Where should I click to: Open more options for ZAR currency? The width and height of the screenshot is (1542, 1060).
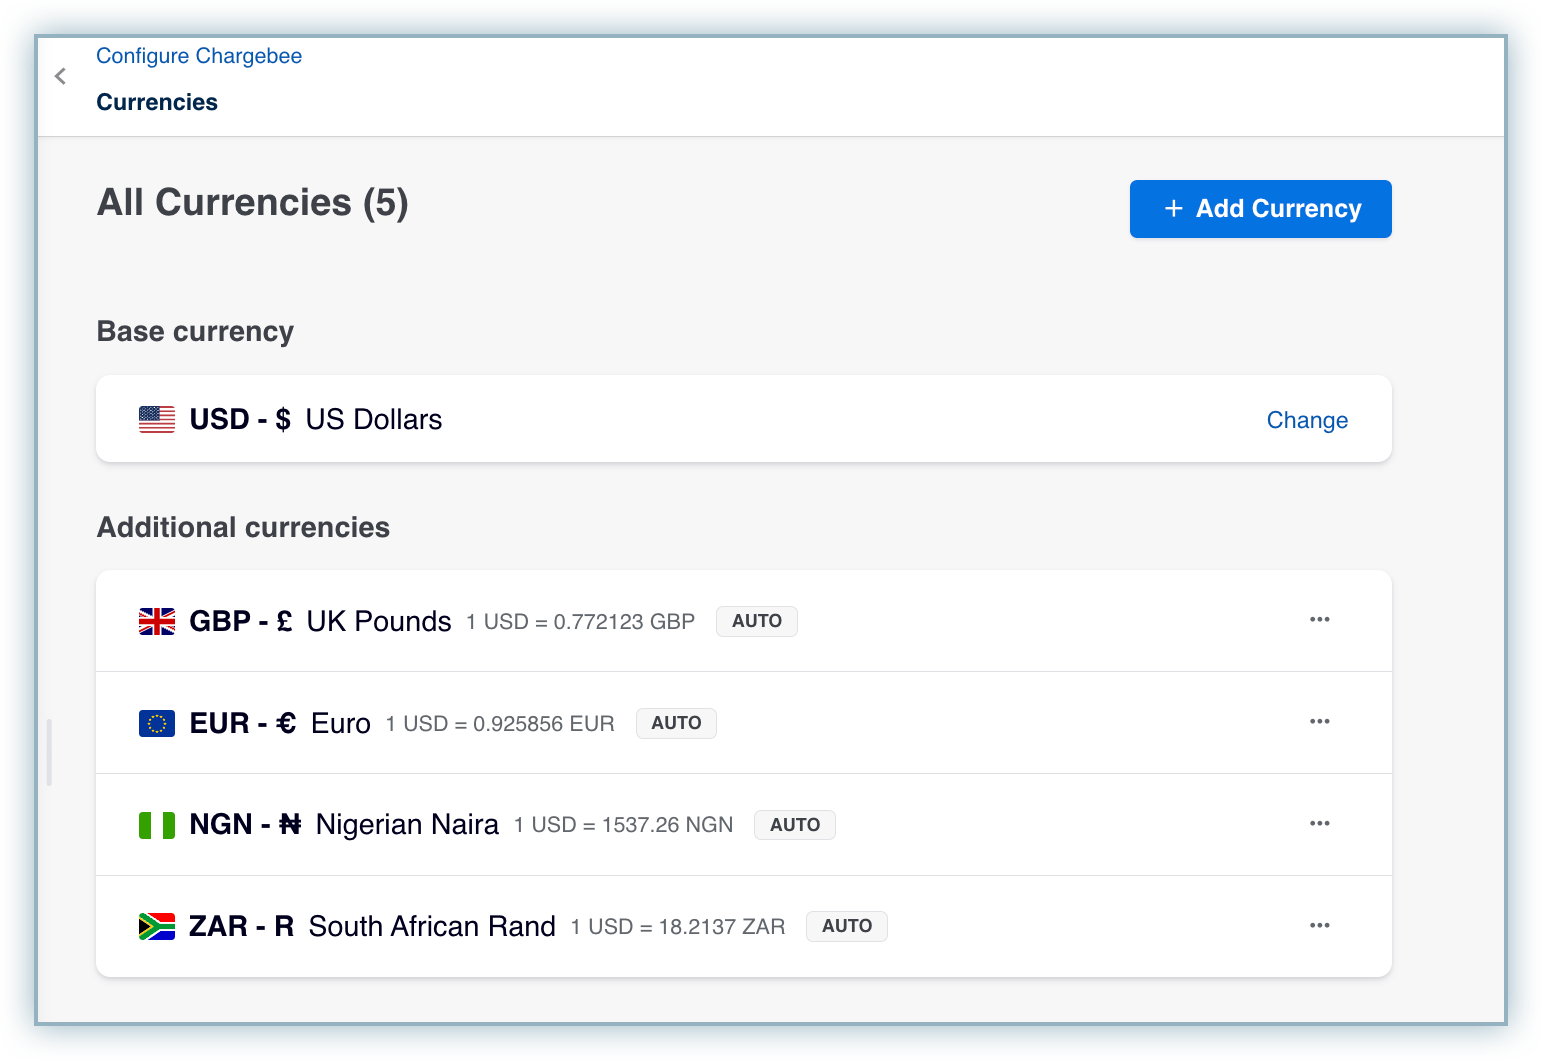click(1319, 926)
